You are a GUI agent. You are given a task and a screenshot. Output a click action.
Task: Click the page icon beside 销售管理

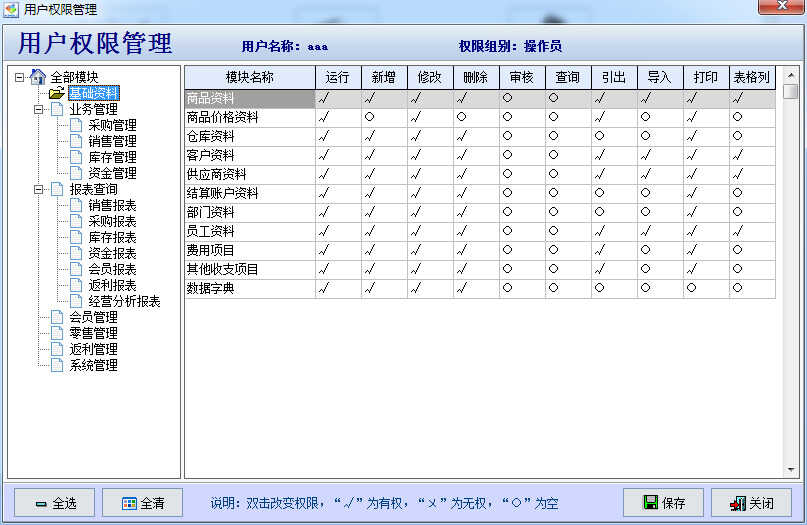(76, 141)
